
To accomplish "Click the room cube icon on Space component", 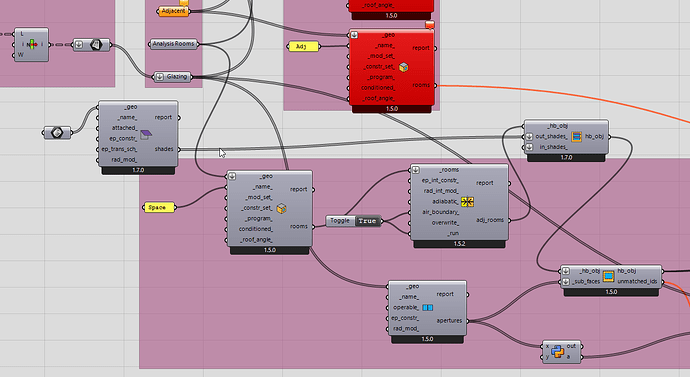I will (x=281, y=208).
